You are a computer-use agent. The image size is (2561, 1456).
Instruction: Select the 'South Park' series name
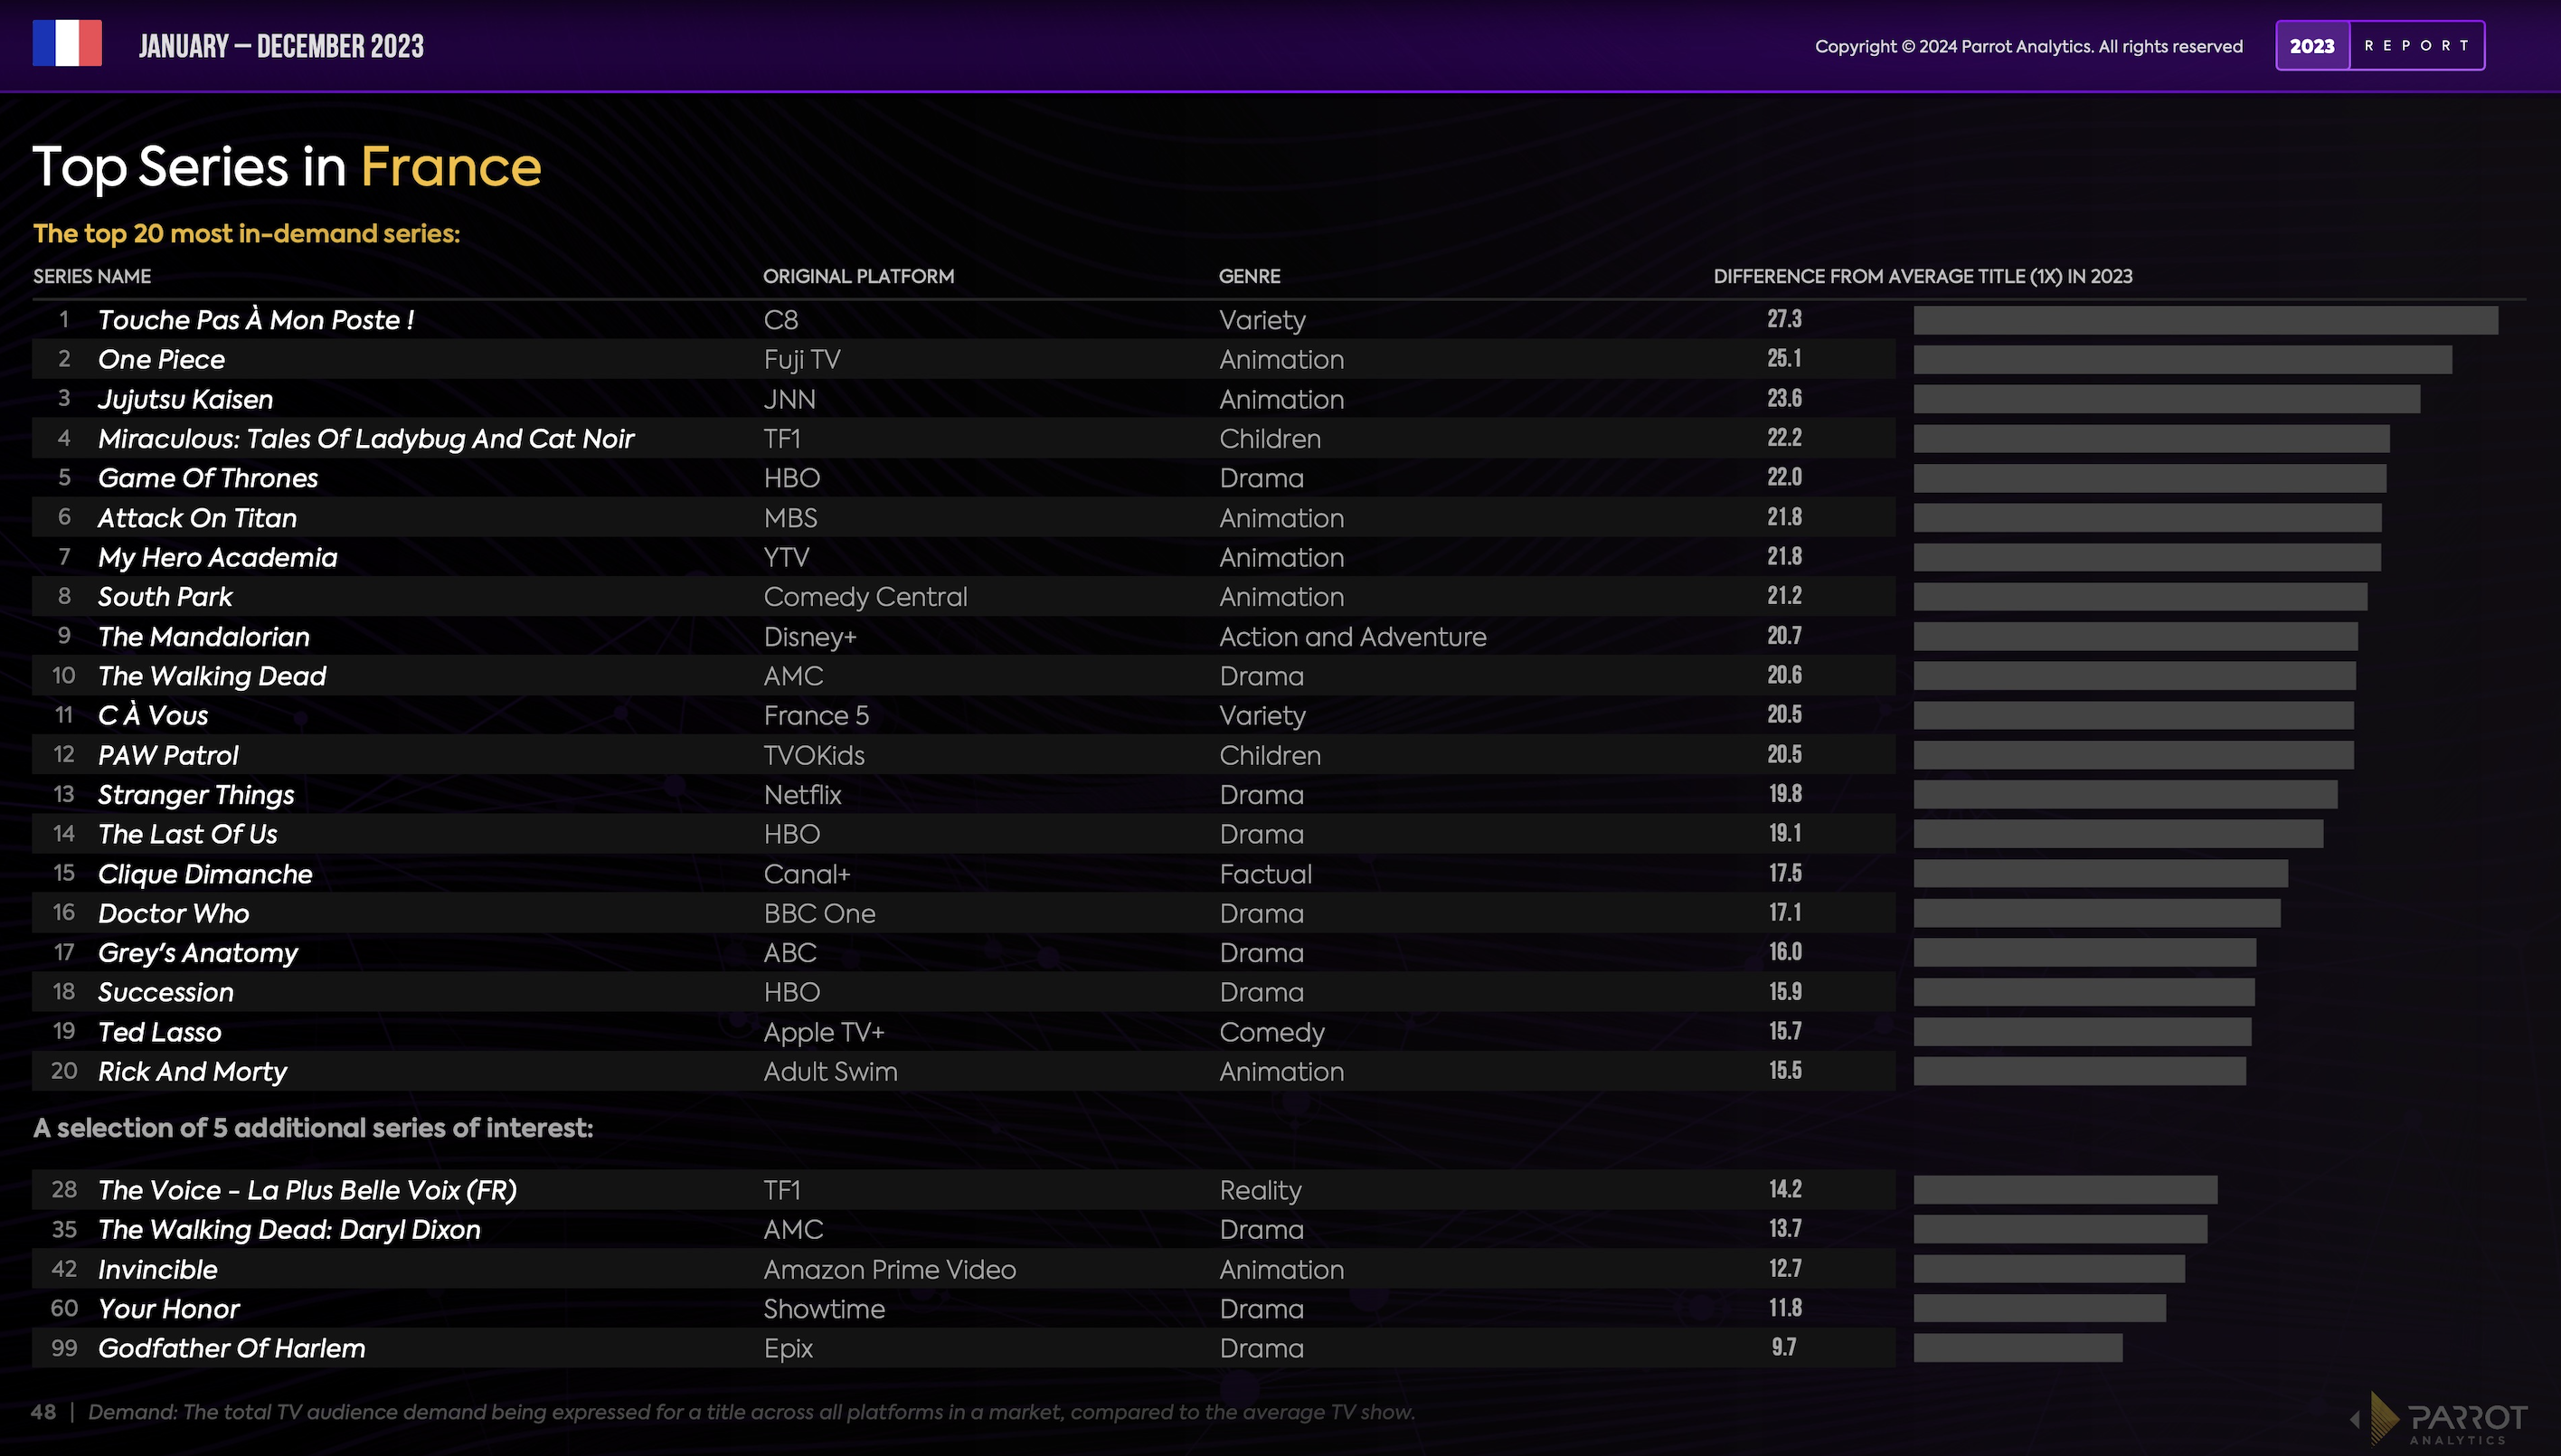pos(165,597)
